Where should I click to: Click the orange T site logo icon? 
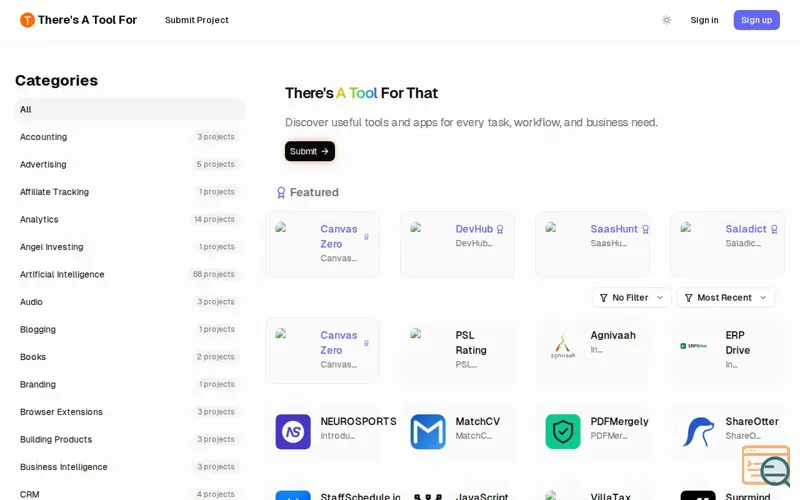[27, 20]
